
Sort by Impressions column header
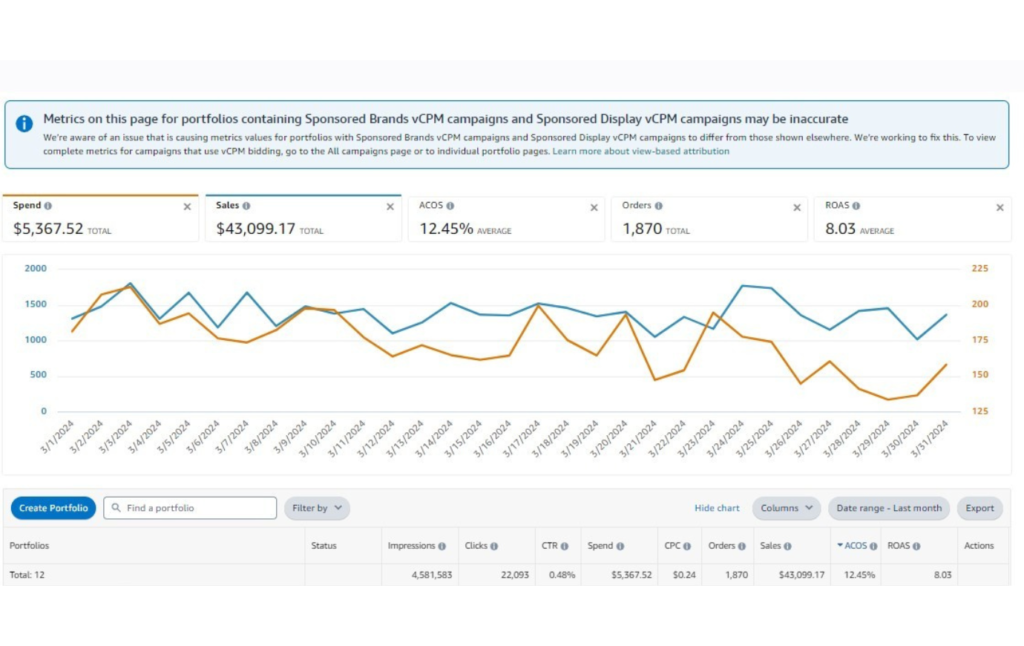[x=411, y=545]
